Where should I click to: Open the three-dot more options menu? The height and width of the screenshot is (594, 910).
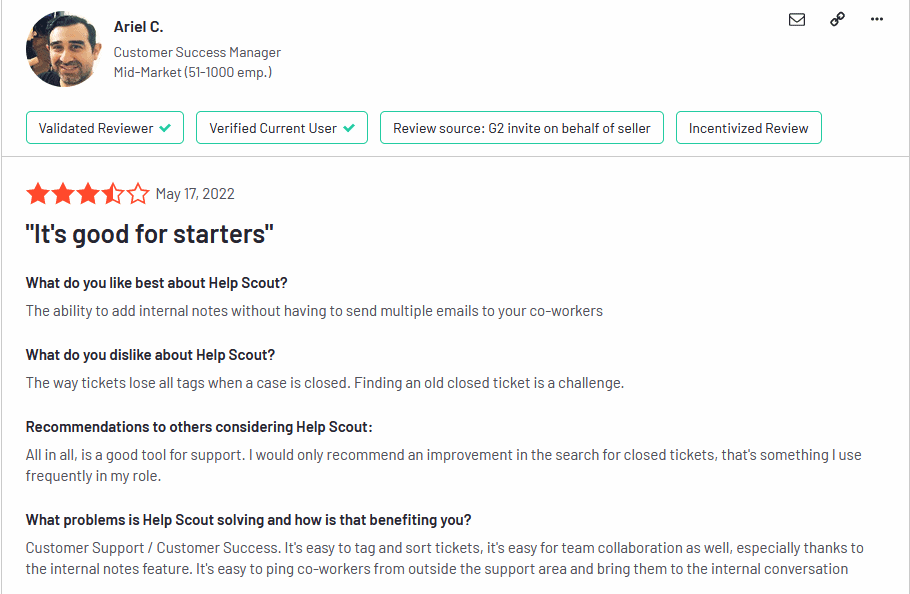[876, 19]
